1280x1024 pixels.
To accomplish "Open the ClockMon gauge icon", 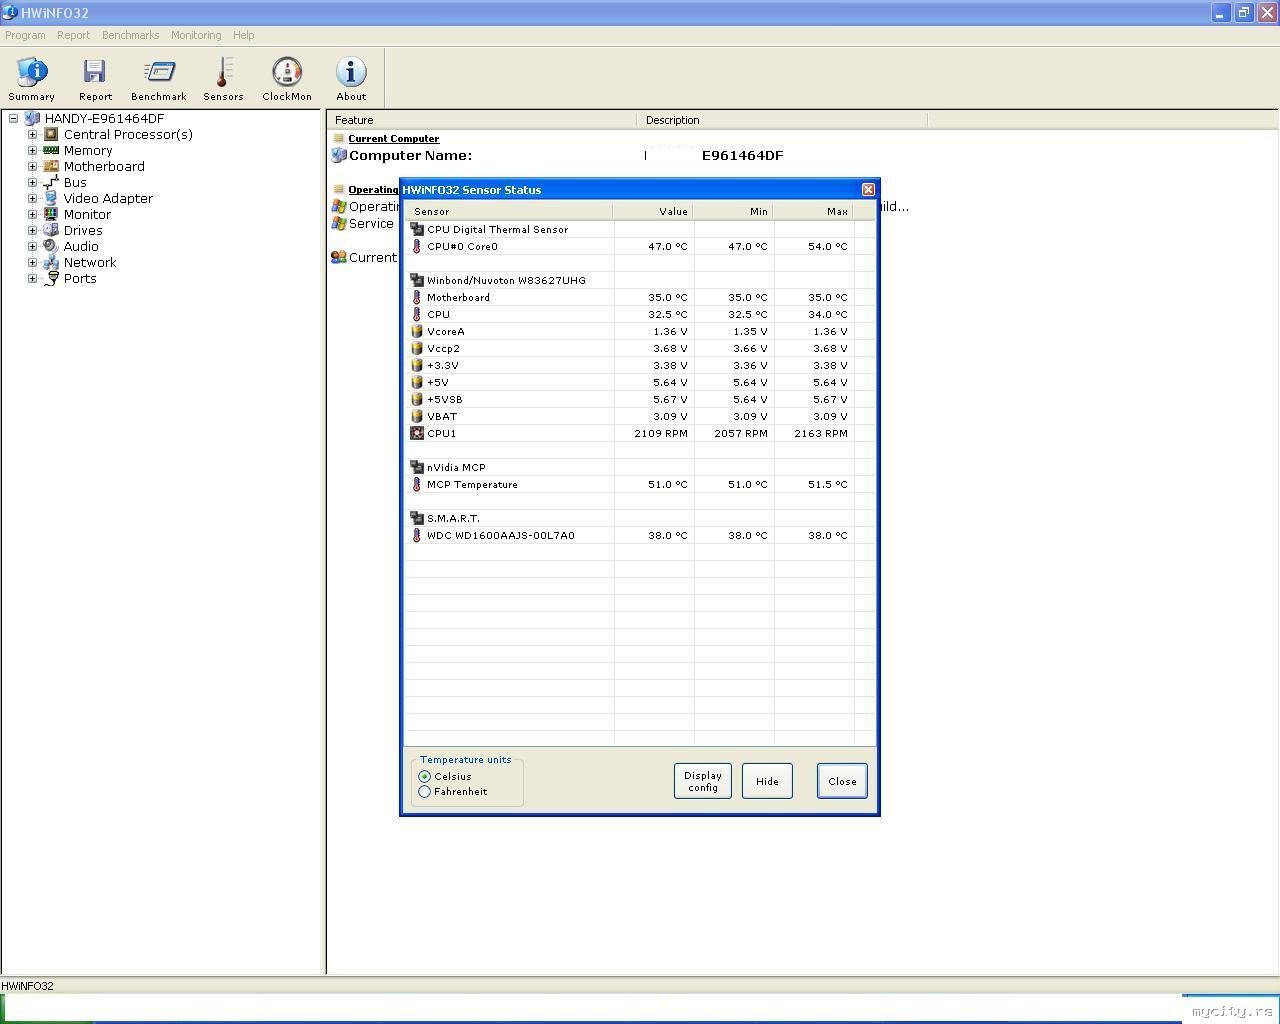I will [287, 73].
